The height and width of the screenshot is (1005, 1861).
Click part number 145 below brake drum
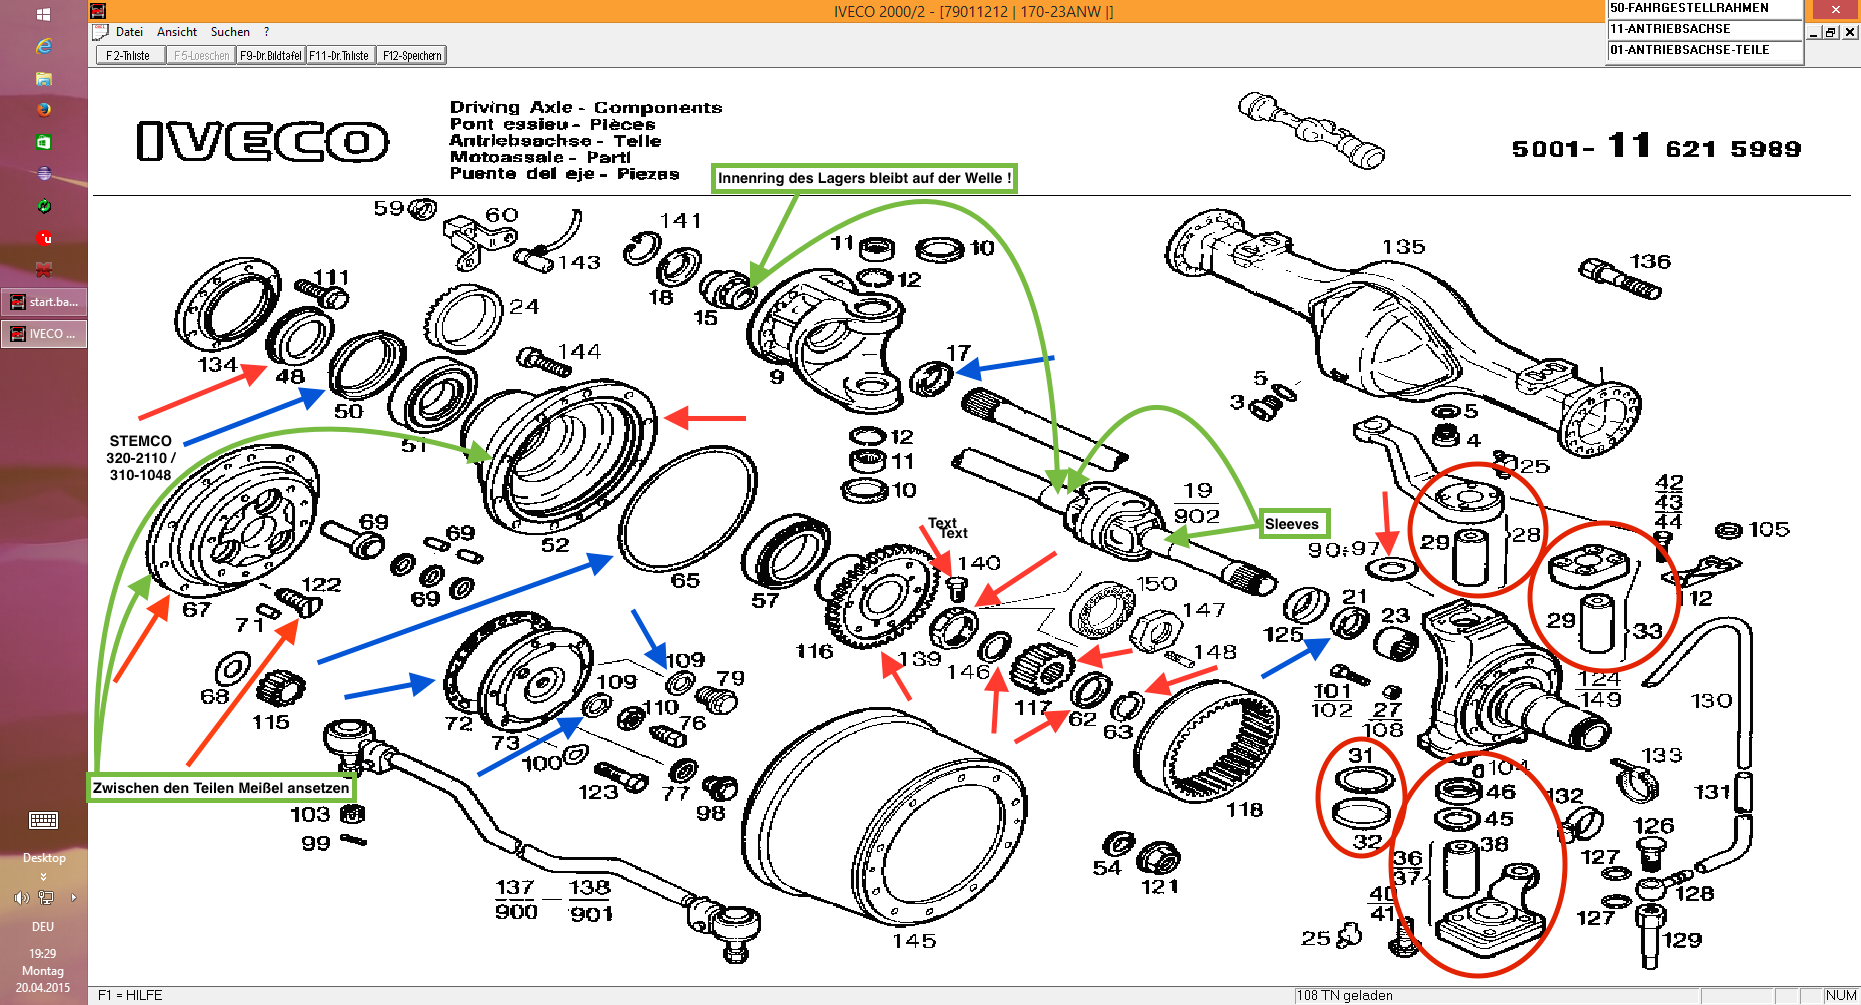coord(914,940)
